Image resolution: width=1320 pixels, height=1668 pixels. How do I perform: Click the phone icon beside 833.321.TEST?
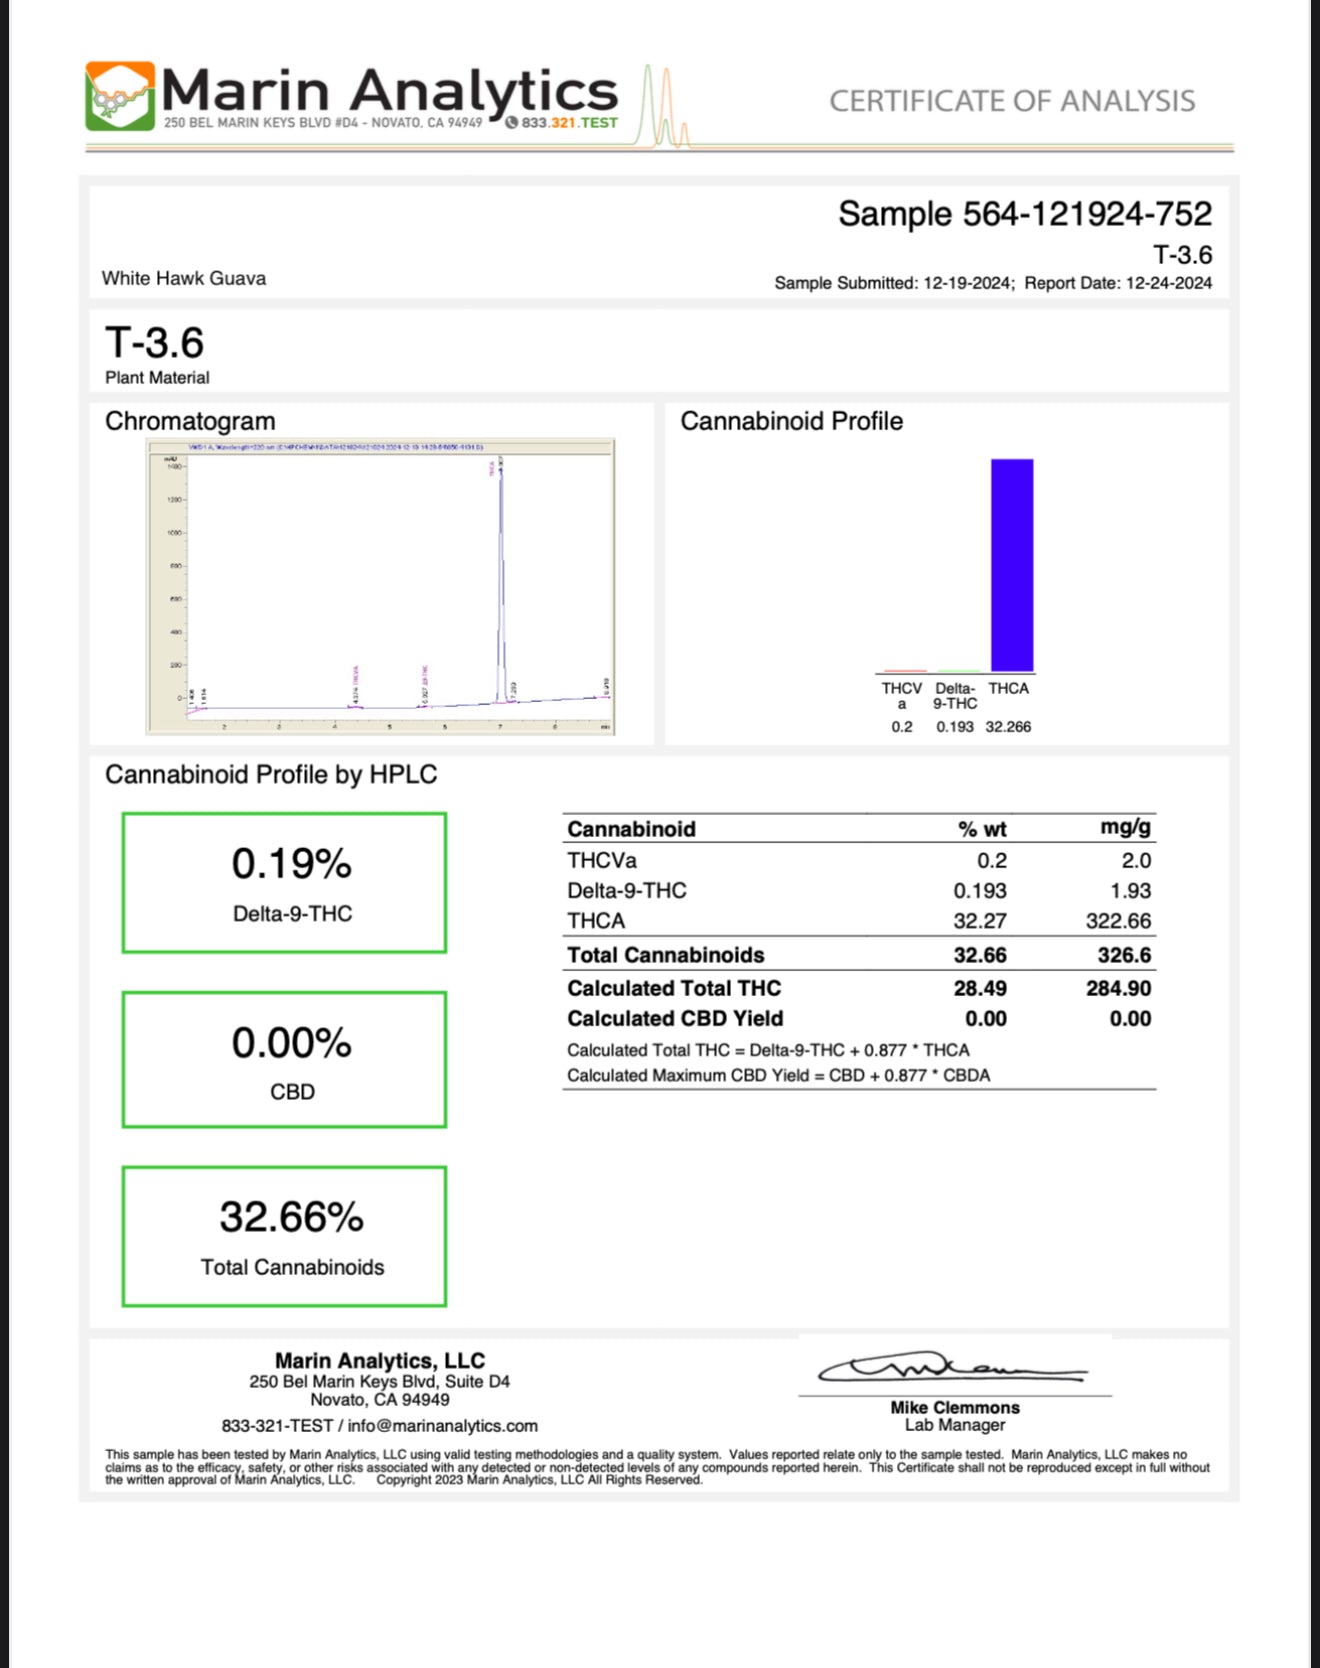[512, 123]
